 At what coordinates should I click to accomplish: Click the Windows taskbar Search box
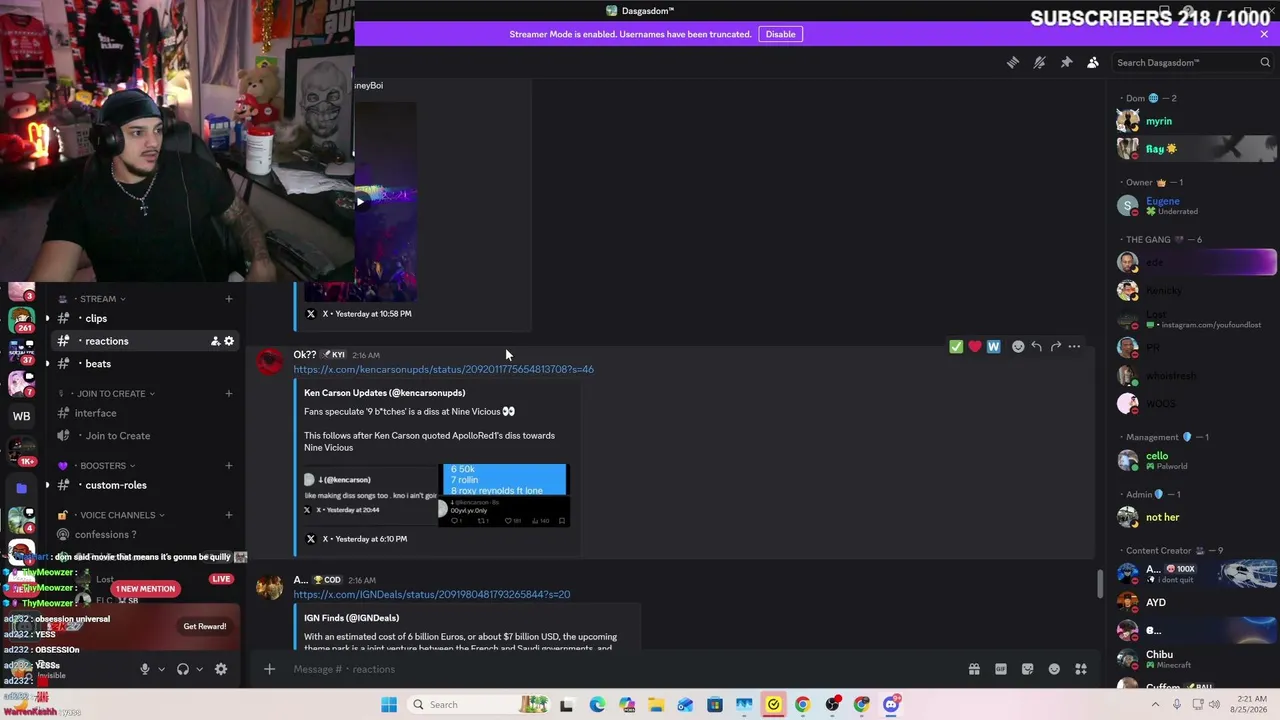pos(480,704)
